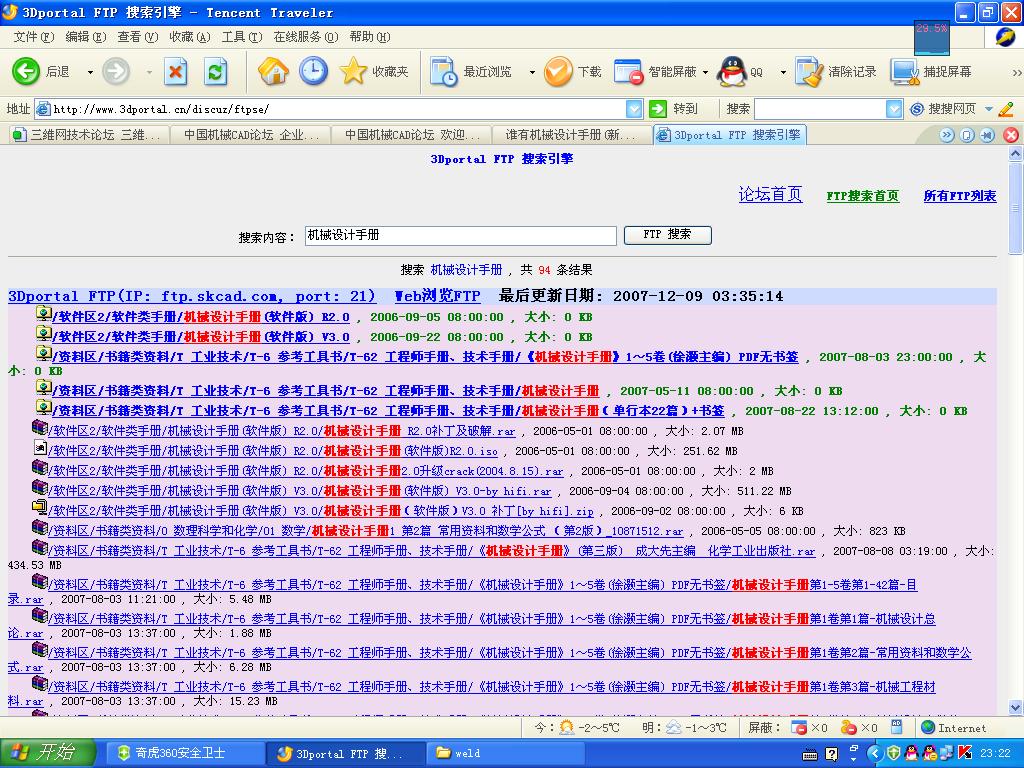Open the 3Dportal FTP server link
The height and width of the screenshot is (768, 1024).
click(x=192, y=296)
